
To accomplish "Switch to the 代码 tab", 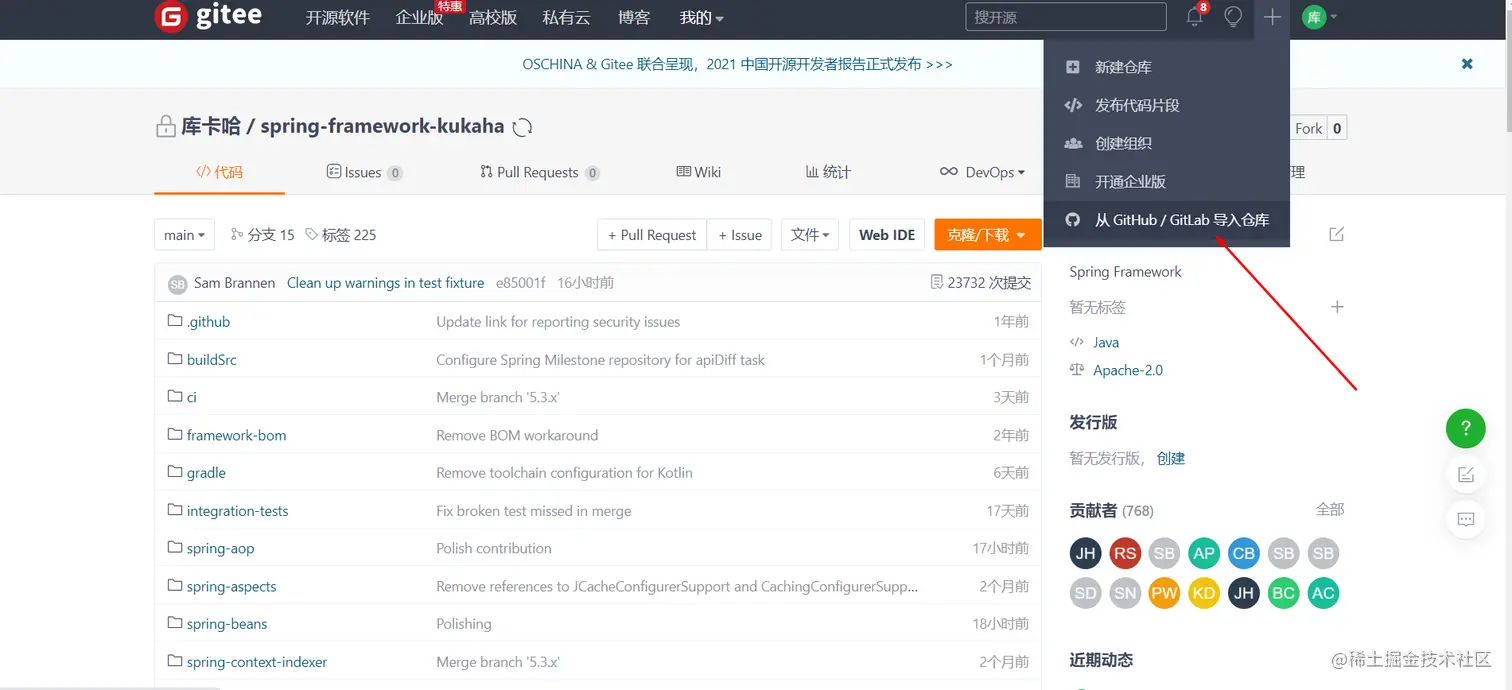I will click(x=219, y=172).
